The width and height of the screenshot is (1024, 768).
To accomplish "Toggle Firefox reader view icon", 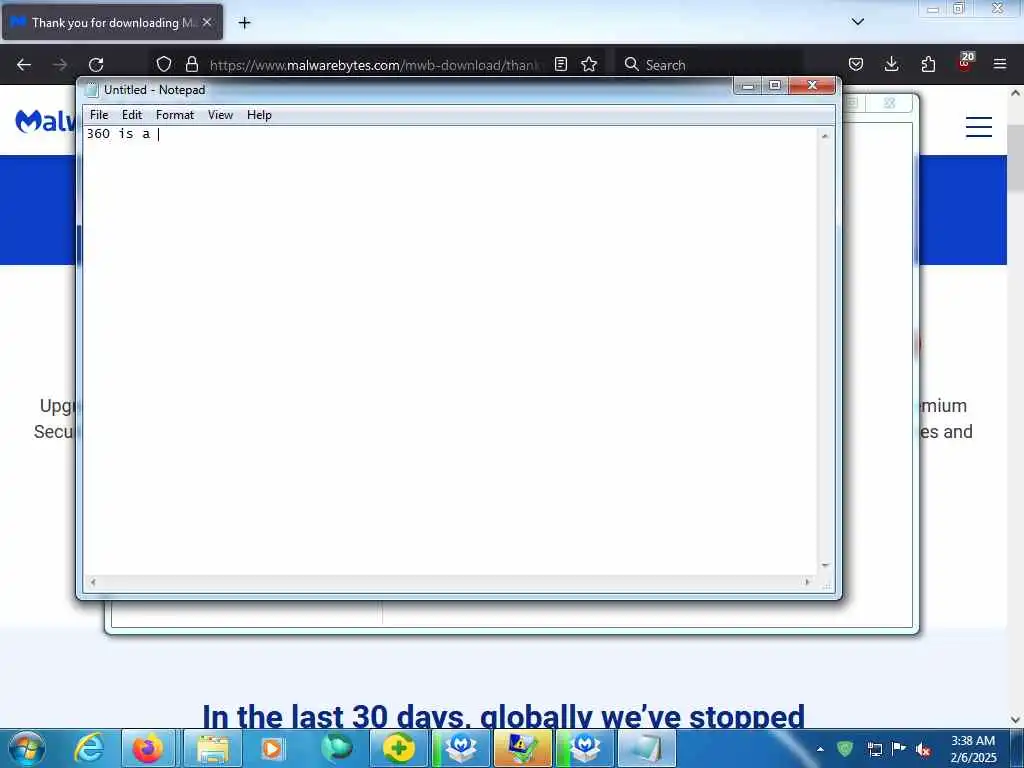I will pos(560,64).
